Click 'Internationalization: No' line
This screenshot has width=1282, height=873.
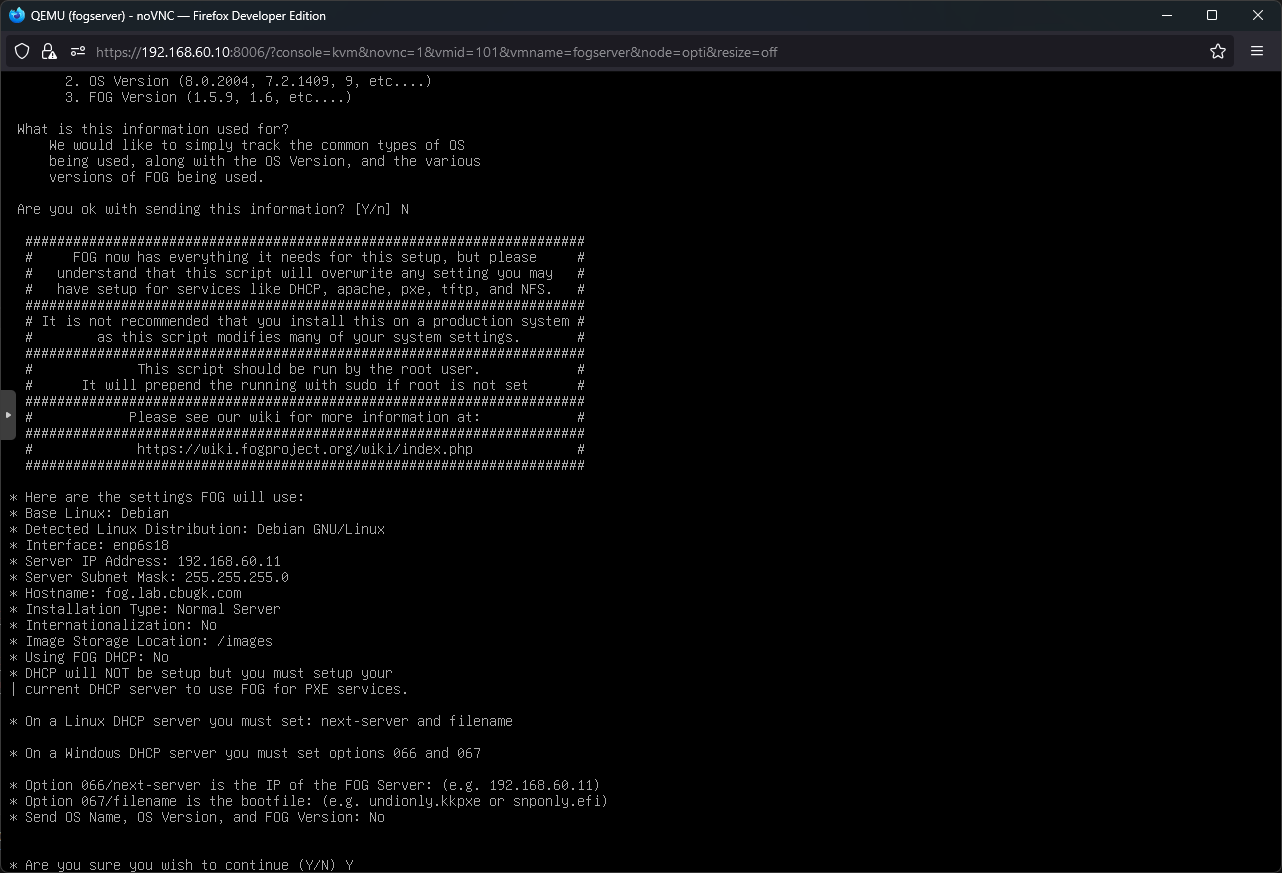[113, 625]
